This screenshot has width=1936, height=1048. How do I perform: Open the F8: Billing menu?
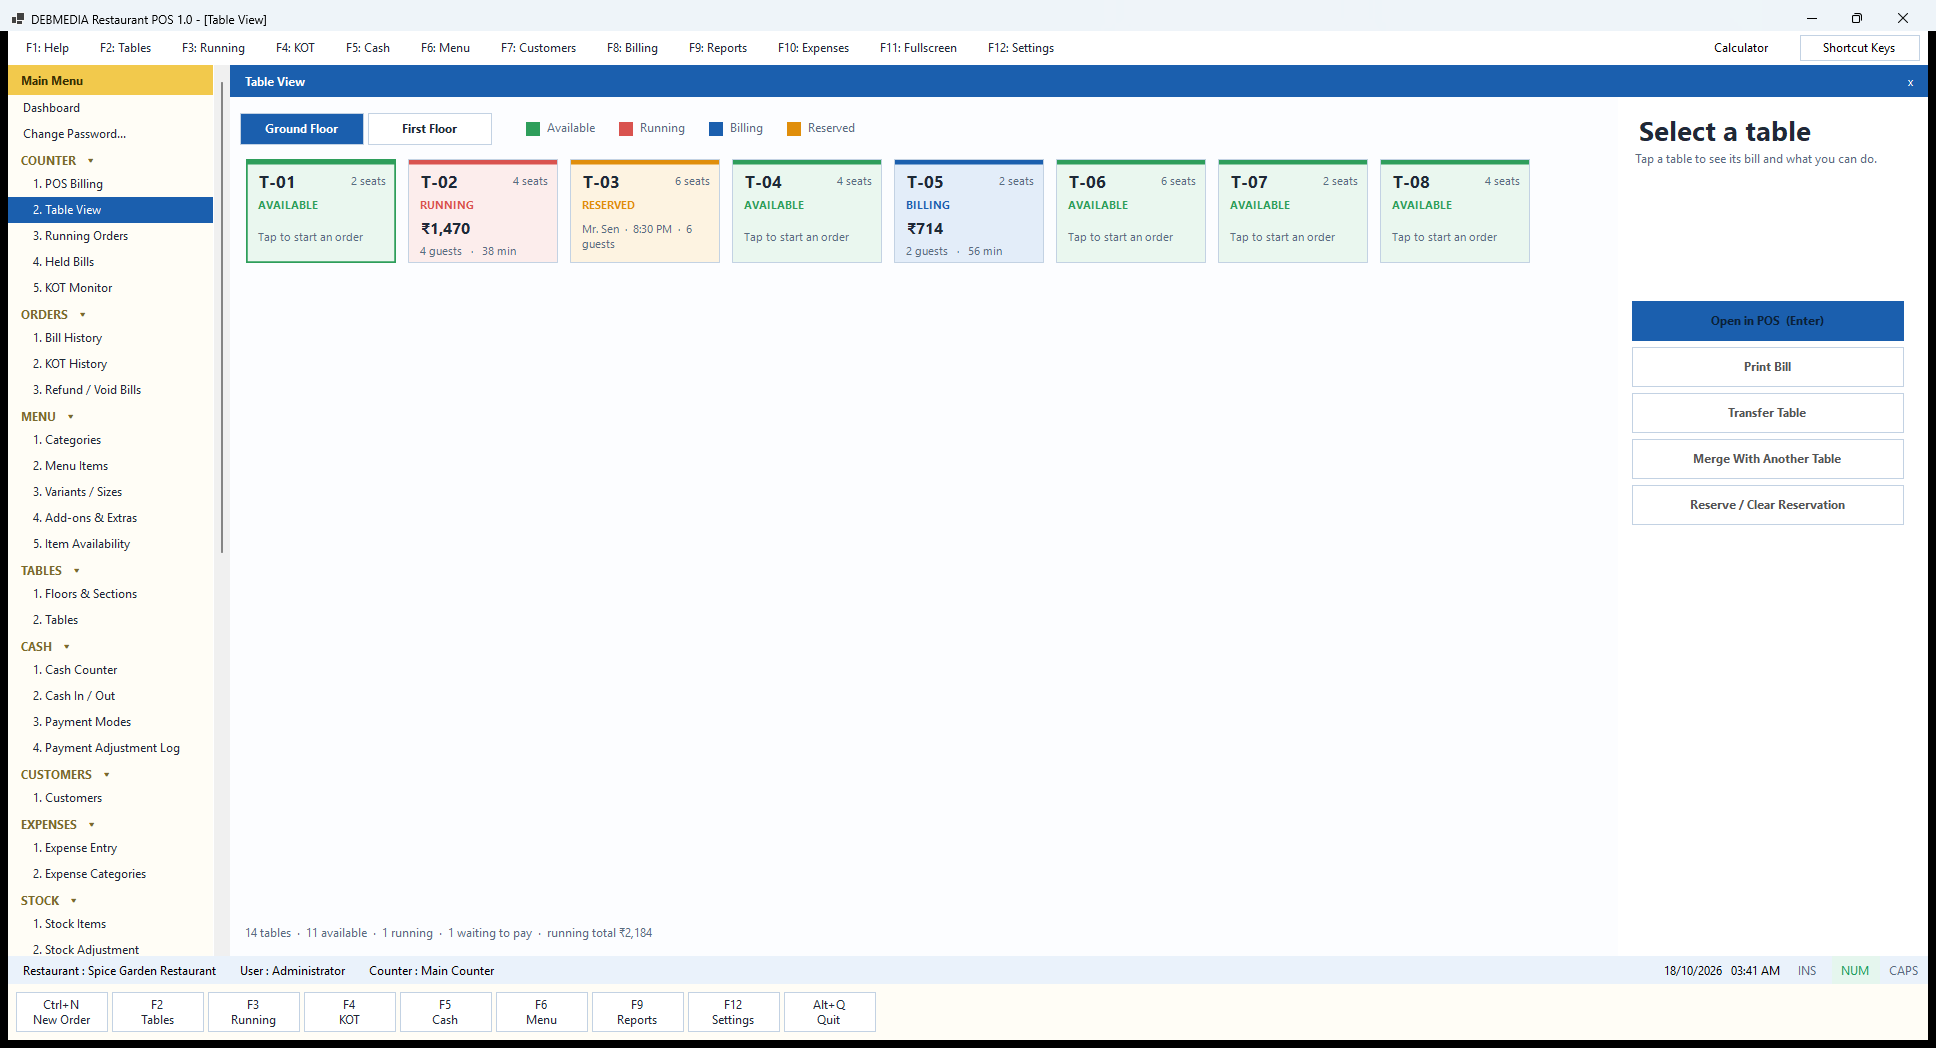coord(632,48)
